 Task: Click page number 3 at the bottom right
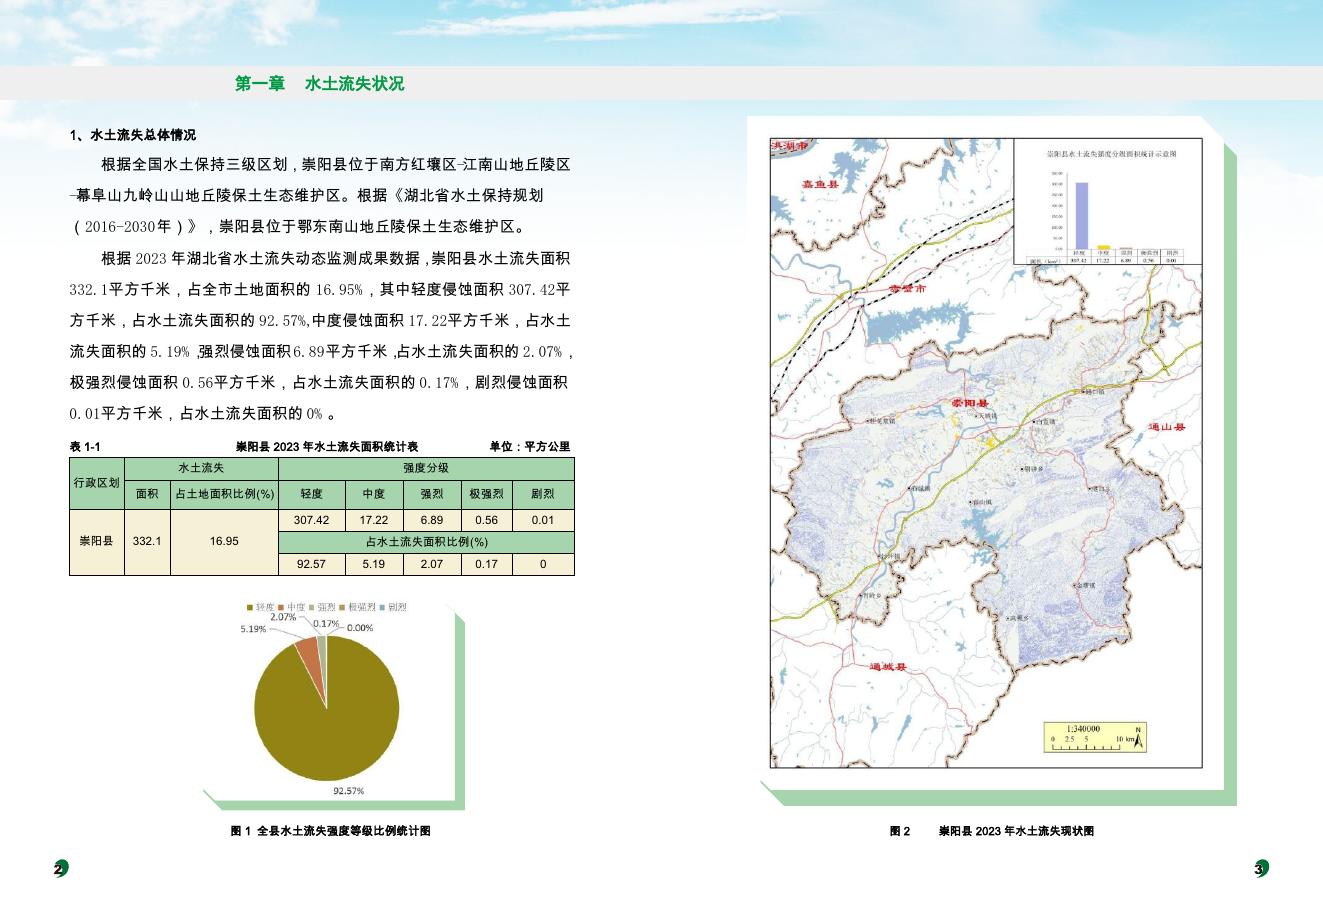coord(1260,869)
